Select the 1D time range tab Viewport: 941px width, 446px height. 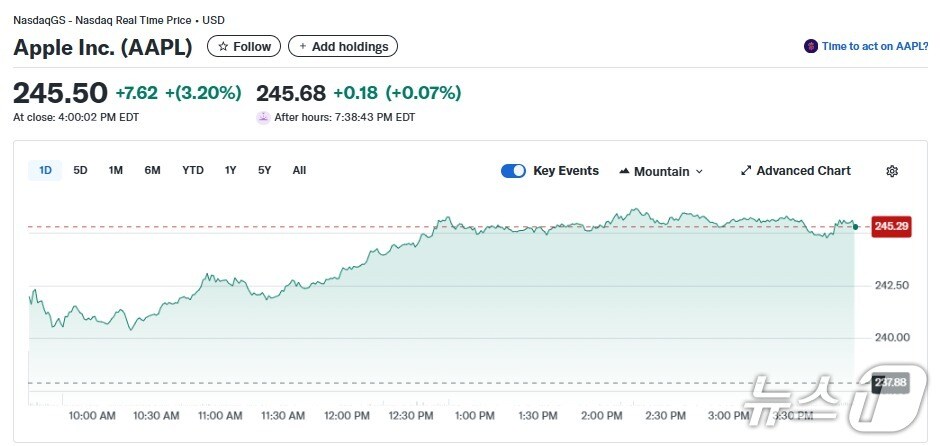[x=45, y=170]
